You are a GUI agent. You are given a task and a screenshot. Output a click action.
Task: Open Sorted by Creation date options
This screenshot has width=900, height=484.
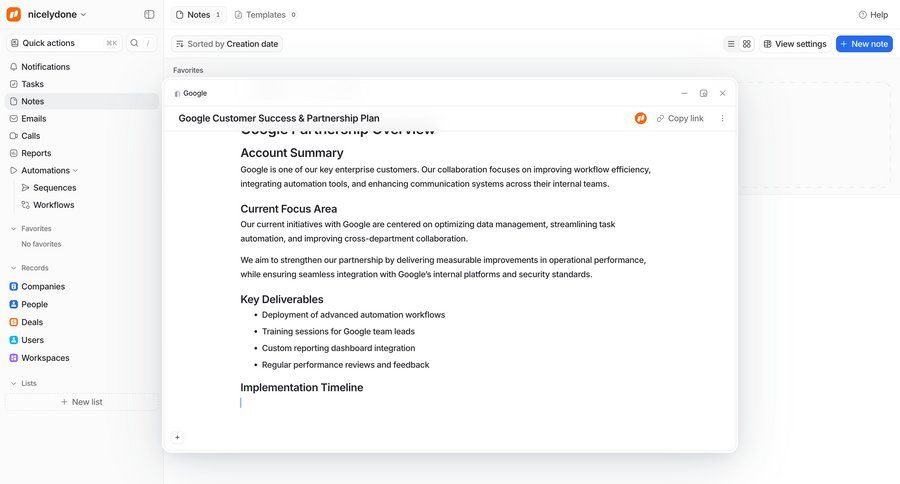227,44
